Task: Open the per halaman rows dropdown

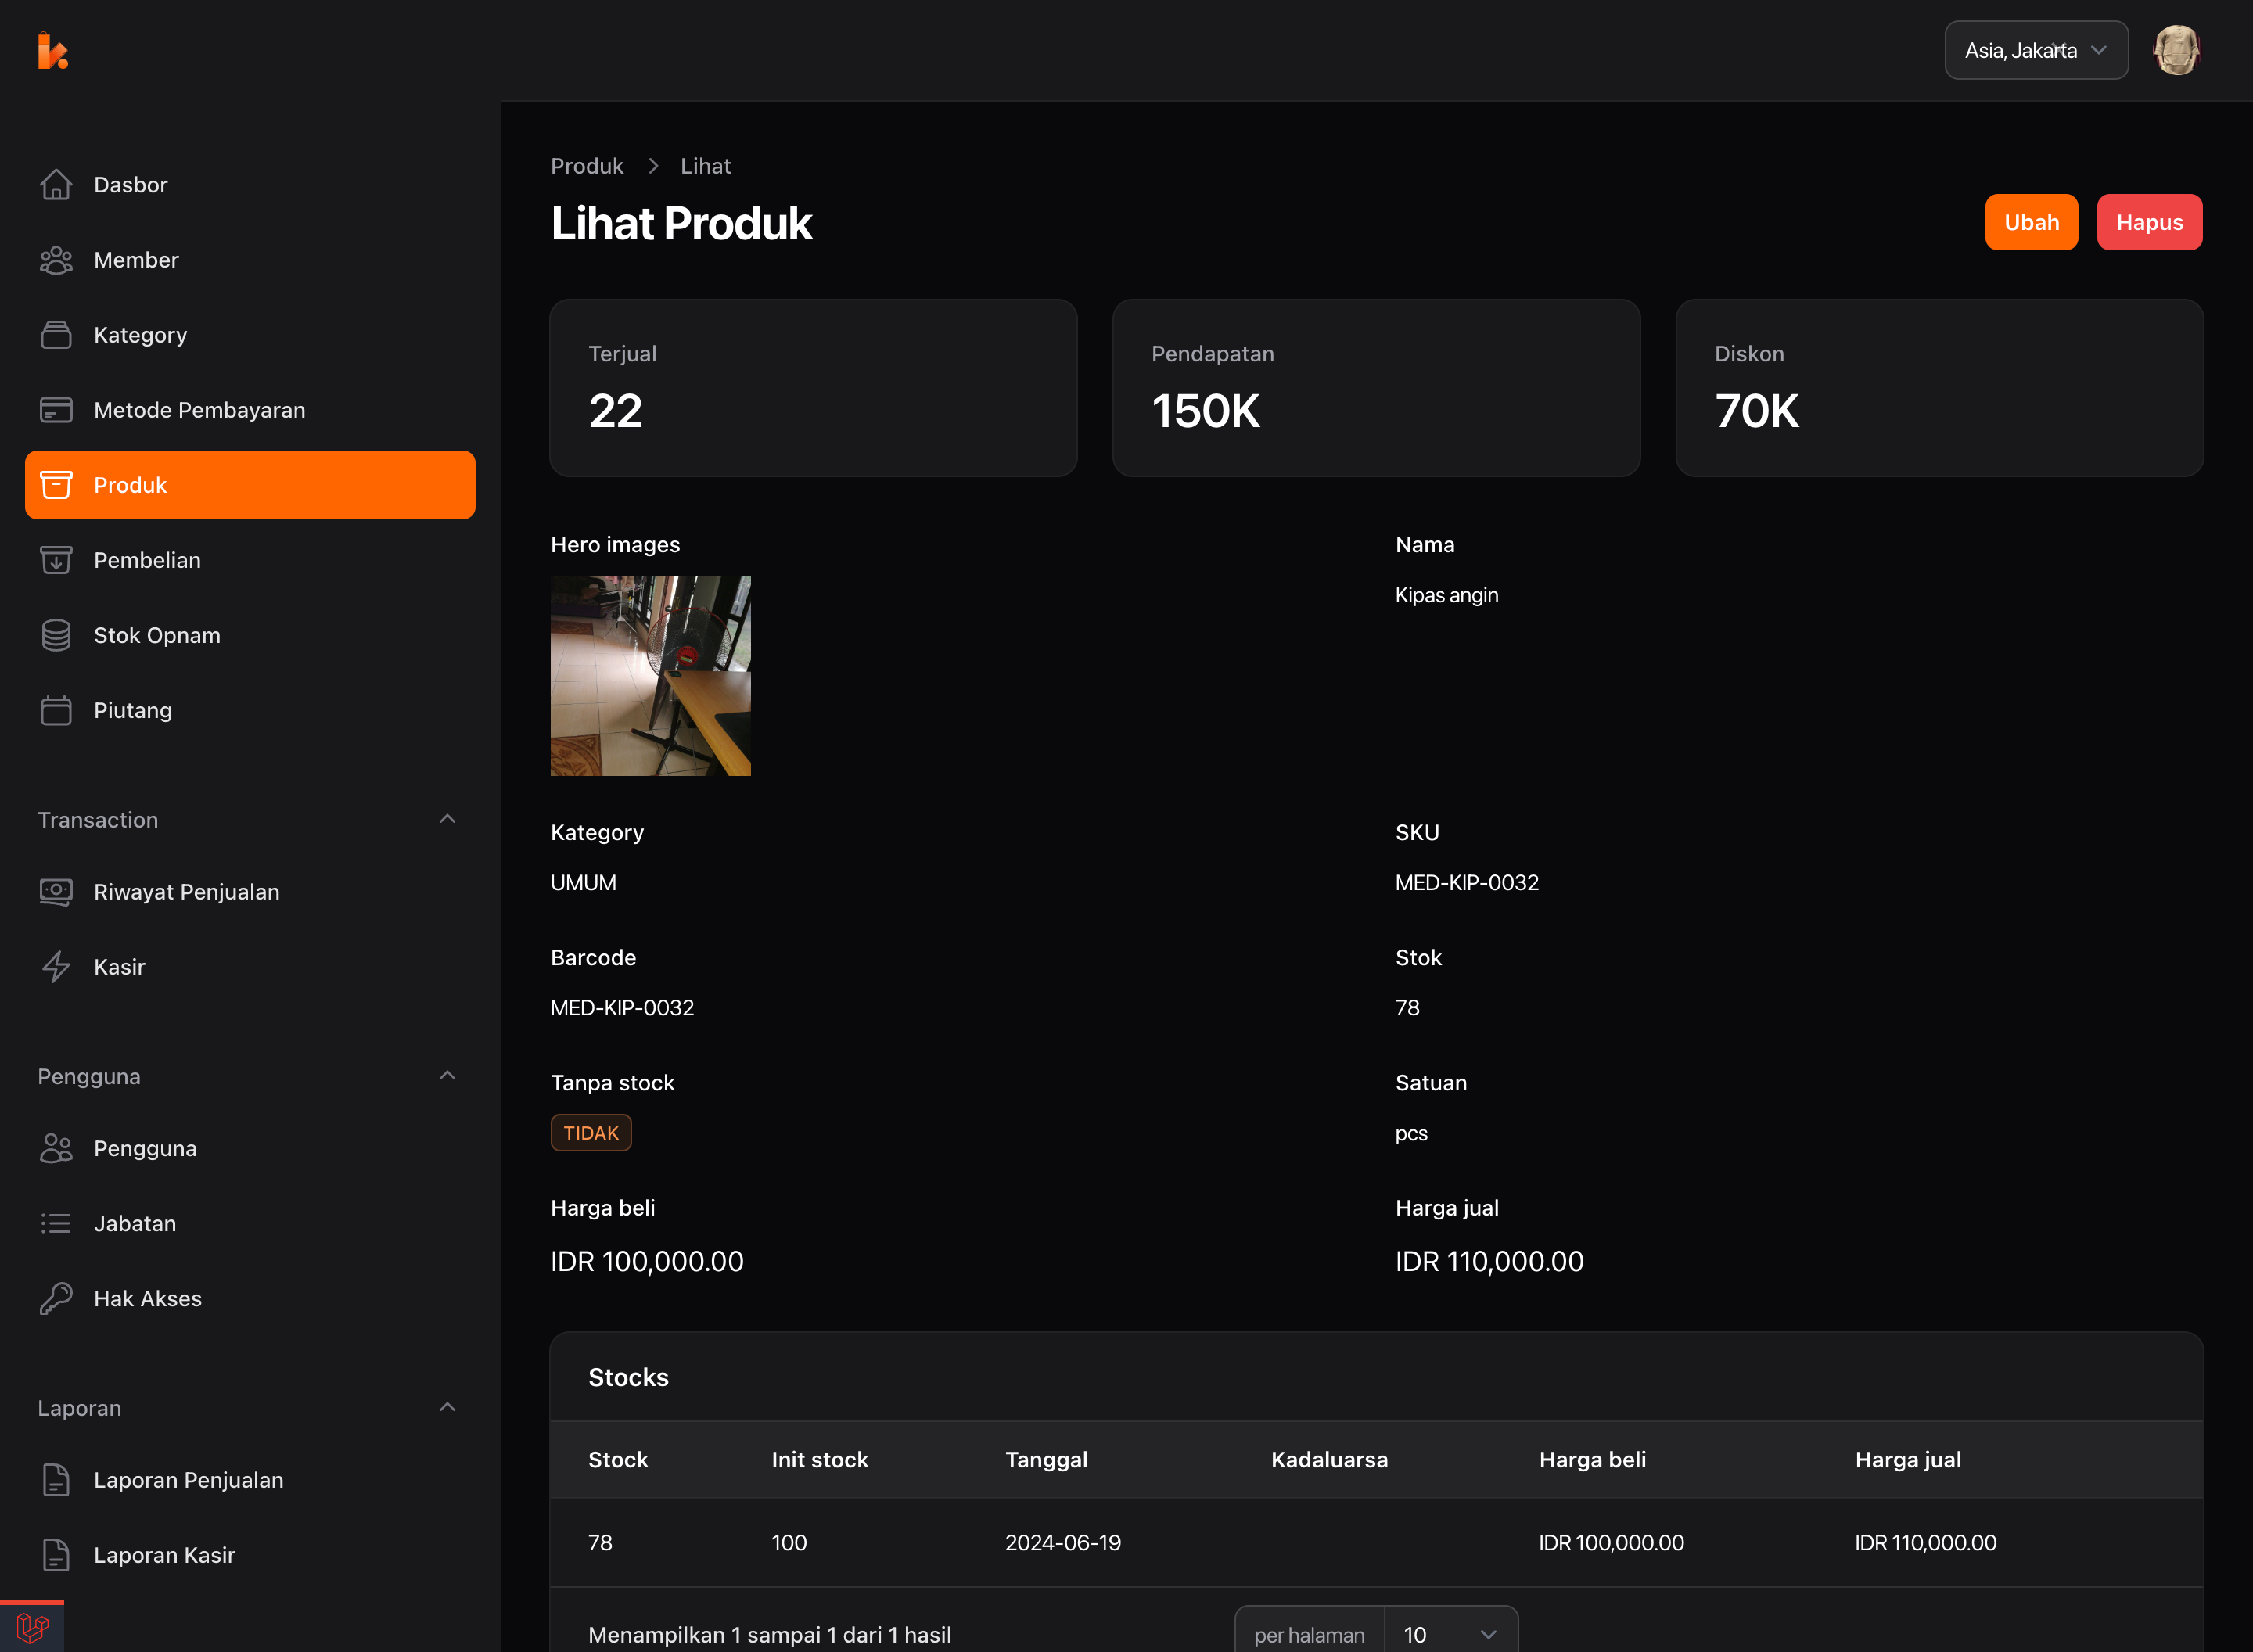Action: pos(1450,1634)
